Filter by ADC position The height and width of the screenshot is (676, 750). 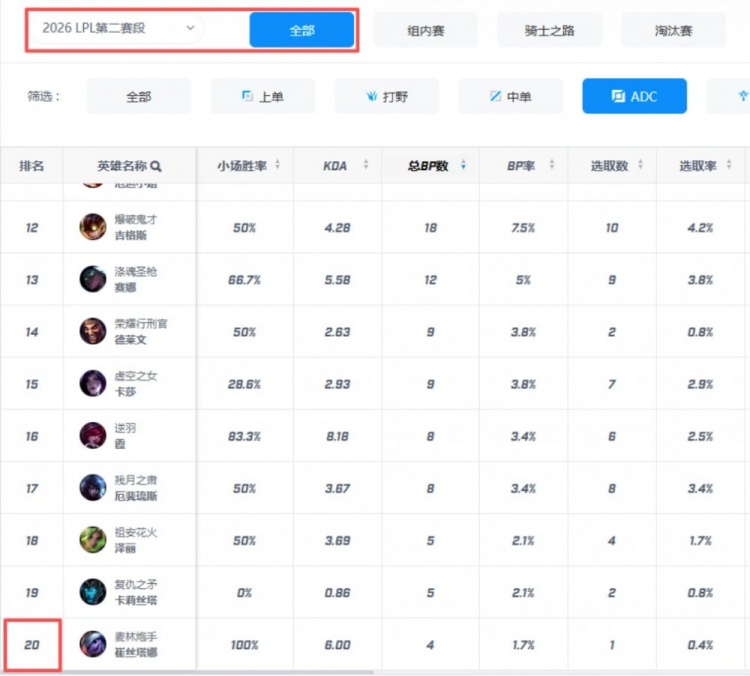tap(634, 96)
